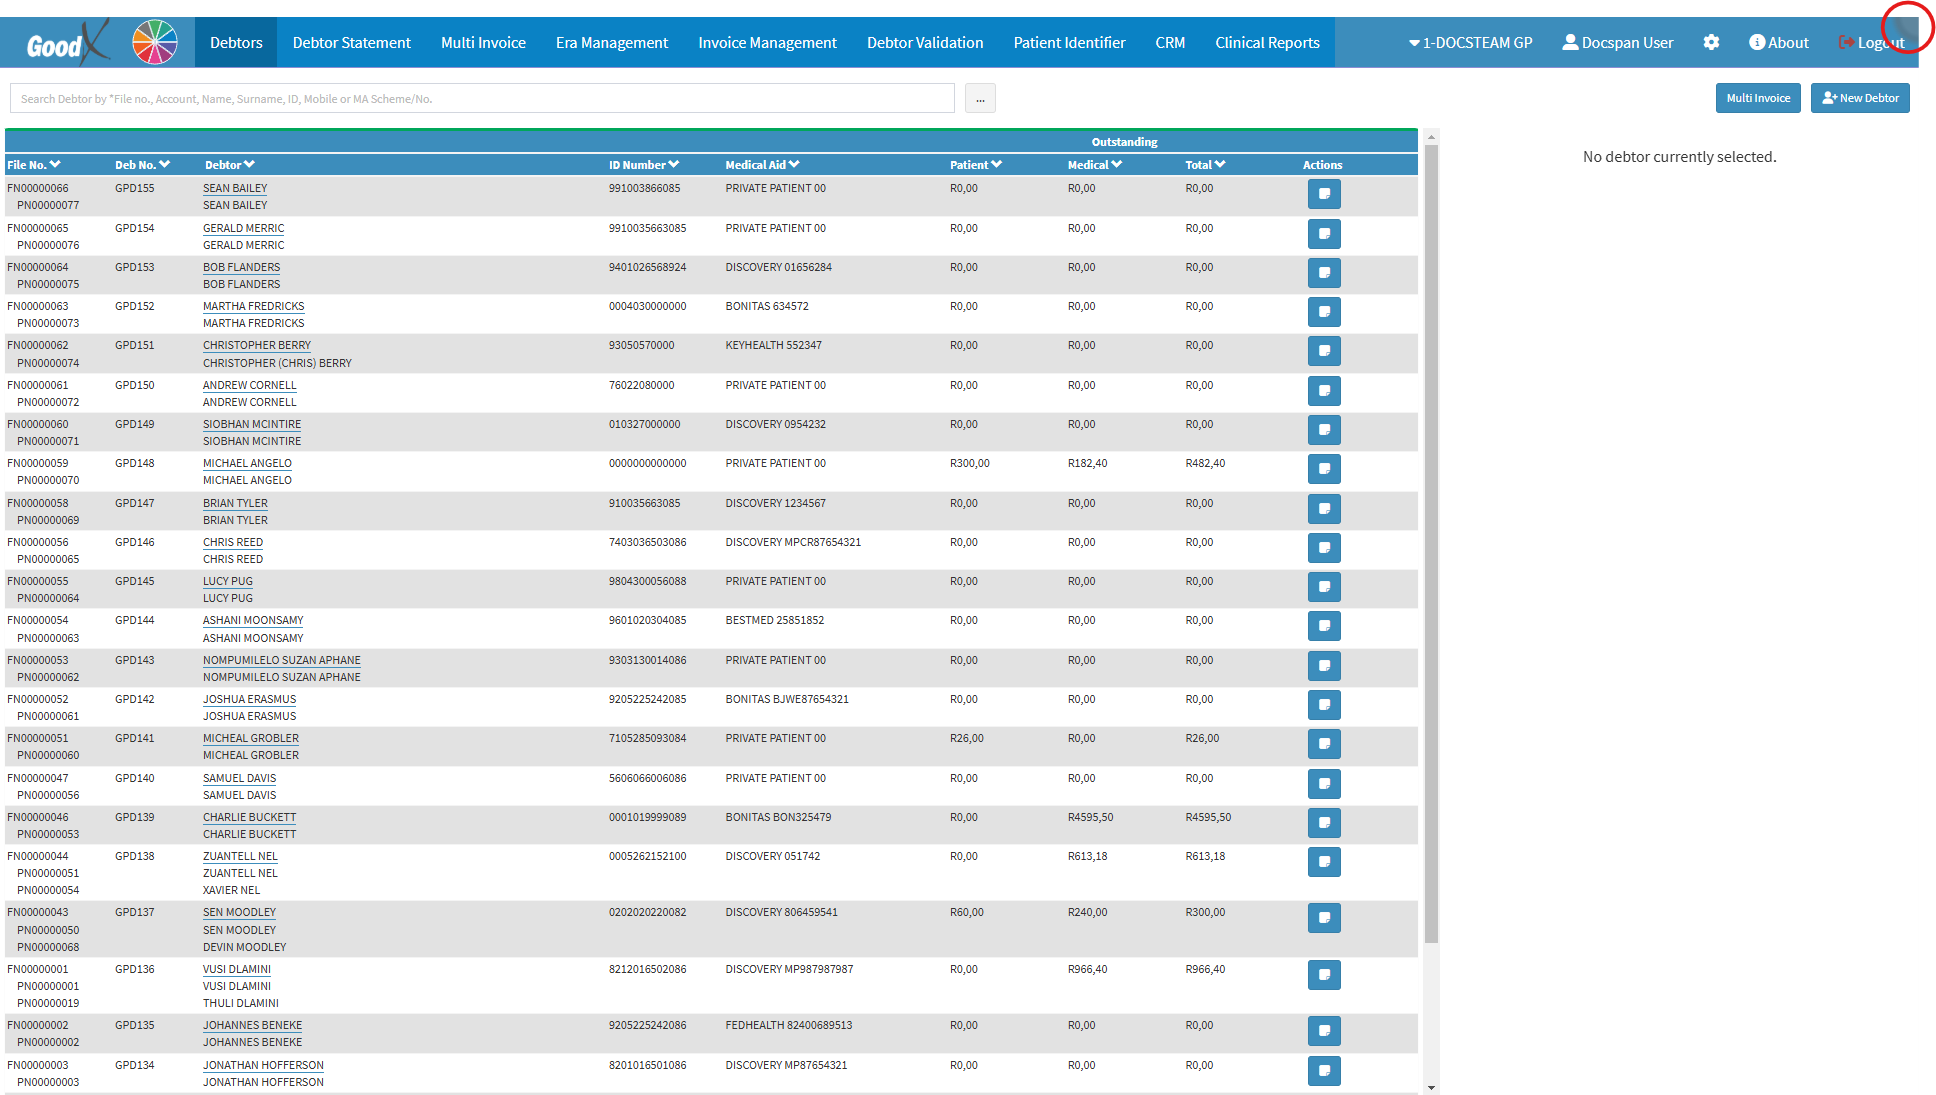Click the About info icon
Viewport: 1936px width, 1095px height.
pos(1756,42)
